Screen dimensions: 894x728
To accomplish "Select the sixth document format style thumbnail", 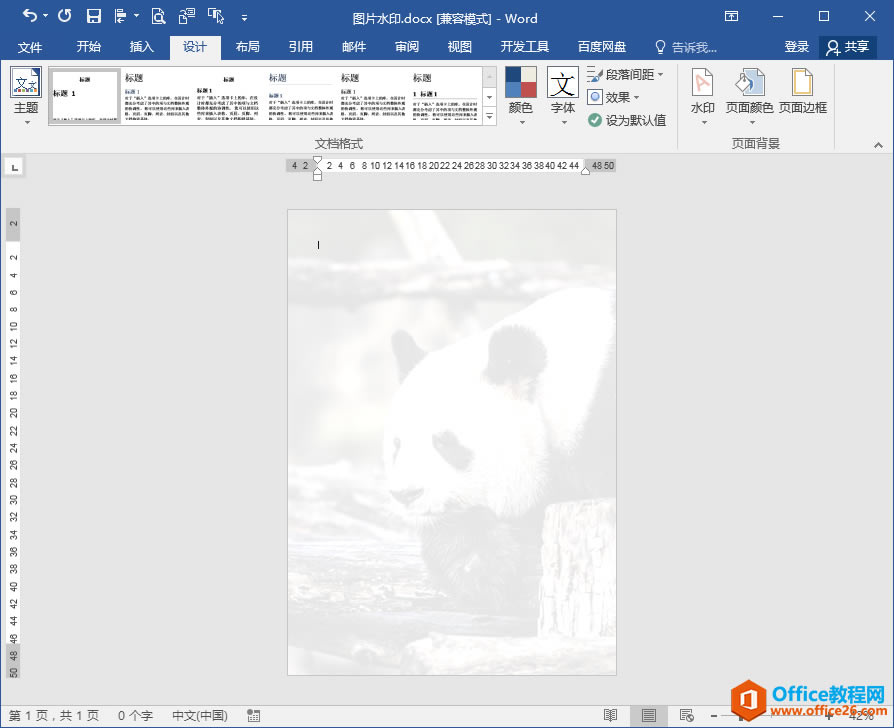I will point(445,96).
